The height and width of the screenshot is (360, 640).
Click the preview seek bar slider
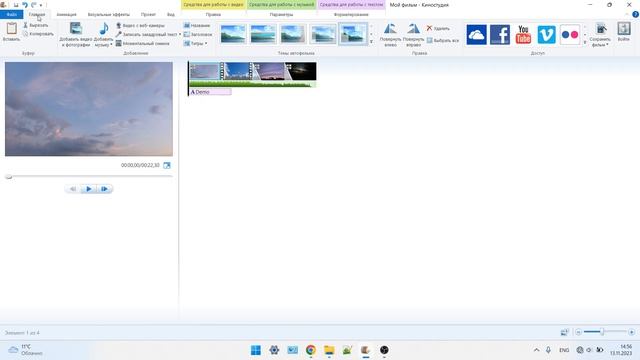(9, 176)
